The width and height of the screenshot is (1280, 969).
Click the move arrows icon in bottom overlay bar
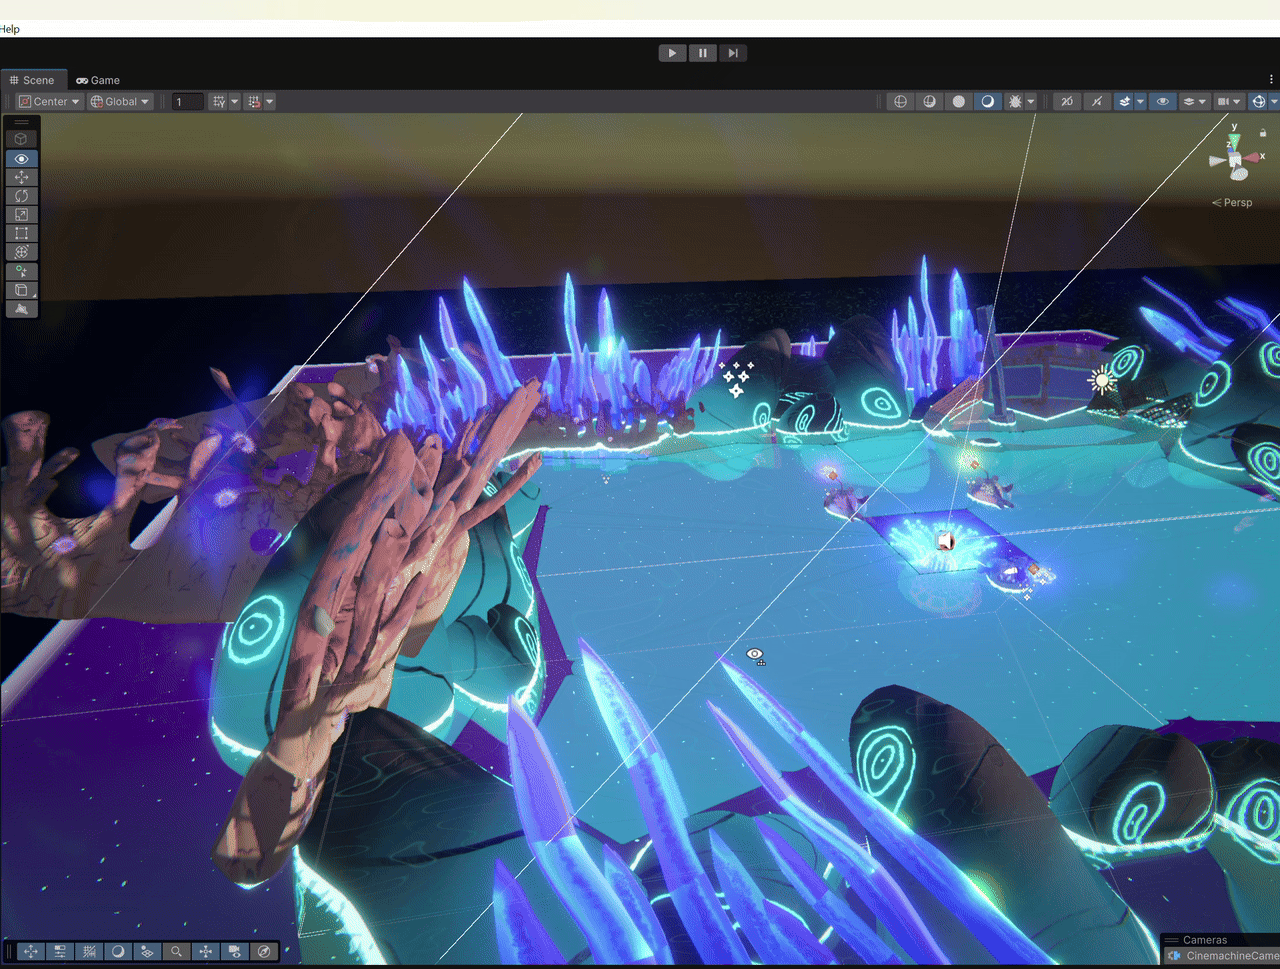click(x=30, y=952)
